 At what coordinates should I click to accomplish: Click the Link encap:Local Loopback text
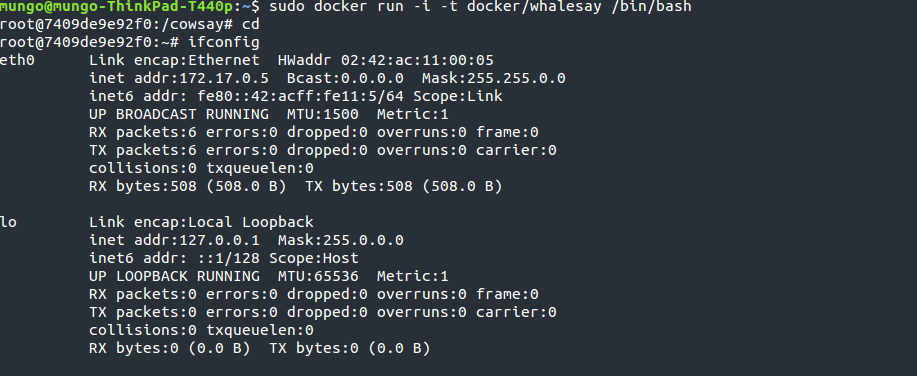click(x=201, y=222)
